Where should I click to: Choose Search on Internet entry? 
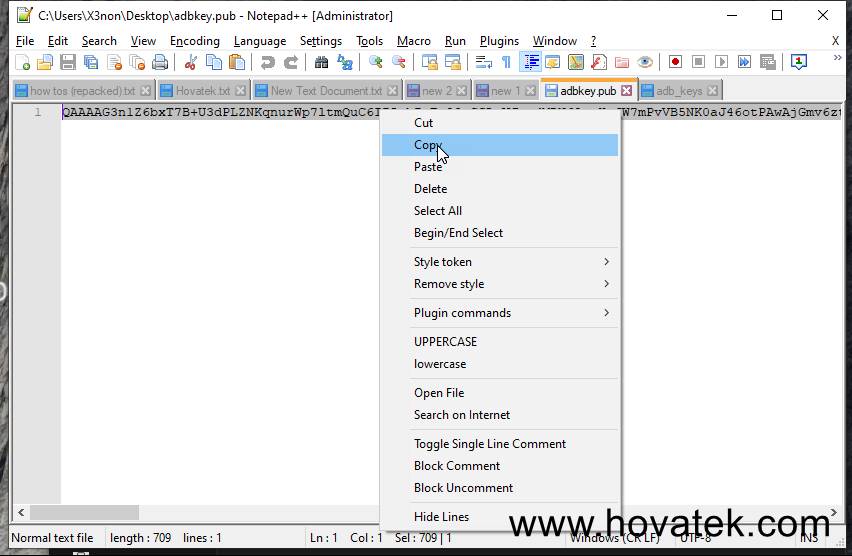click(x=500, y=415)
